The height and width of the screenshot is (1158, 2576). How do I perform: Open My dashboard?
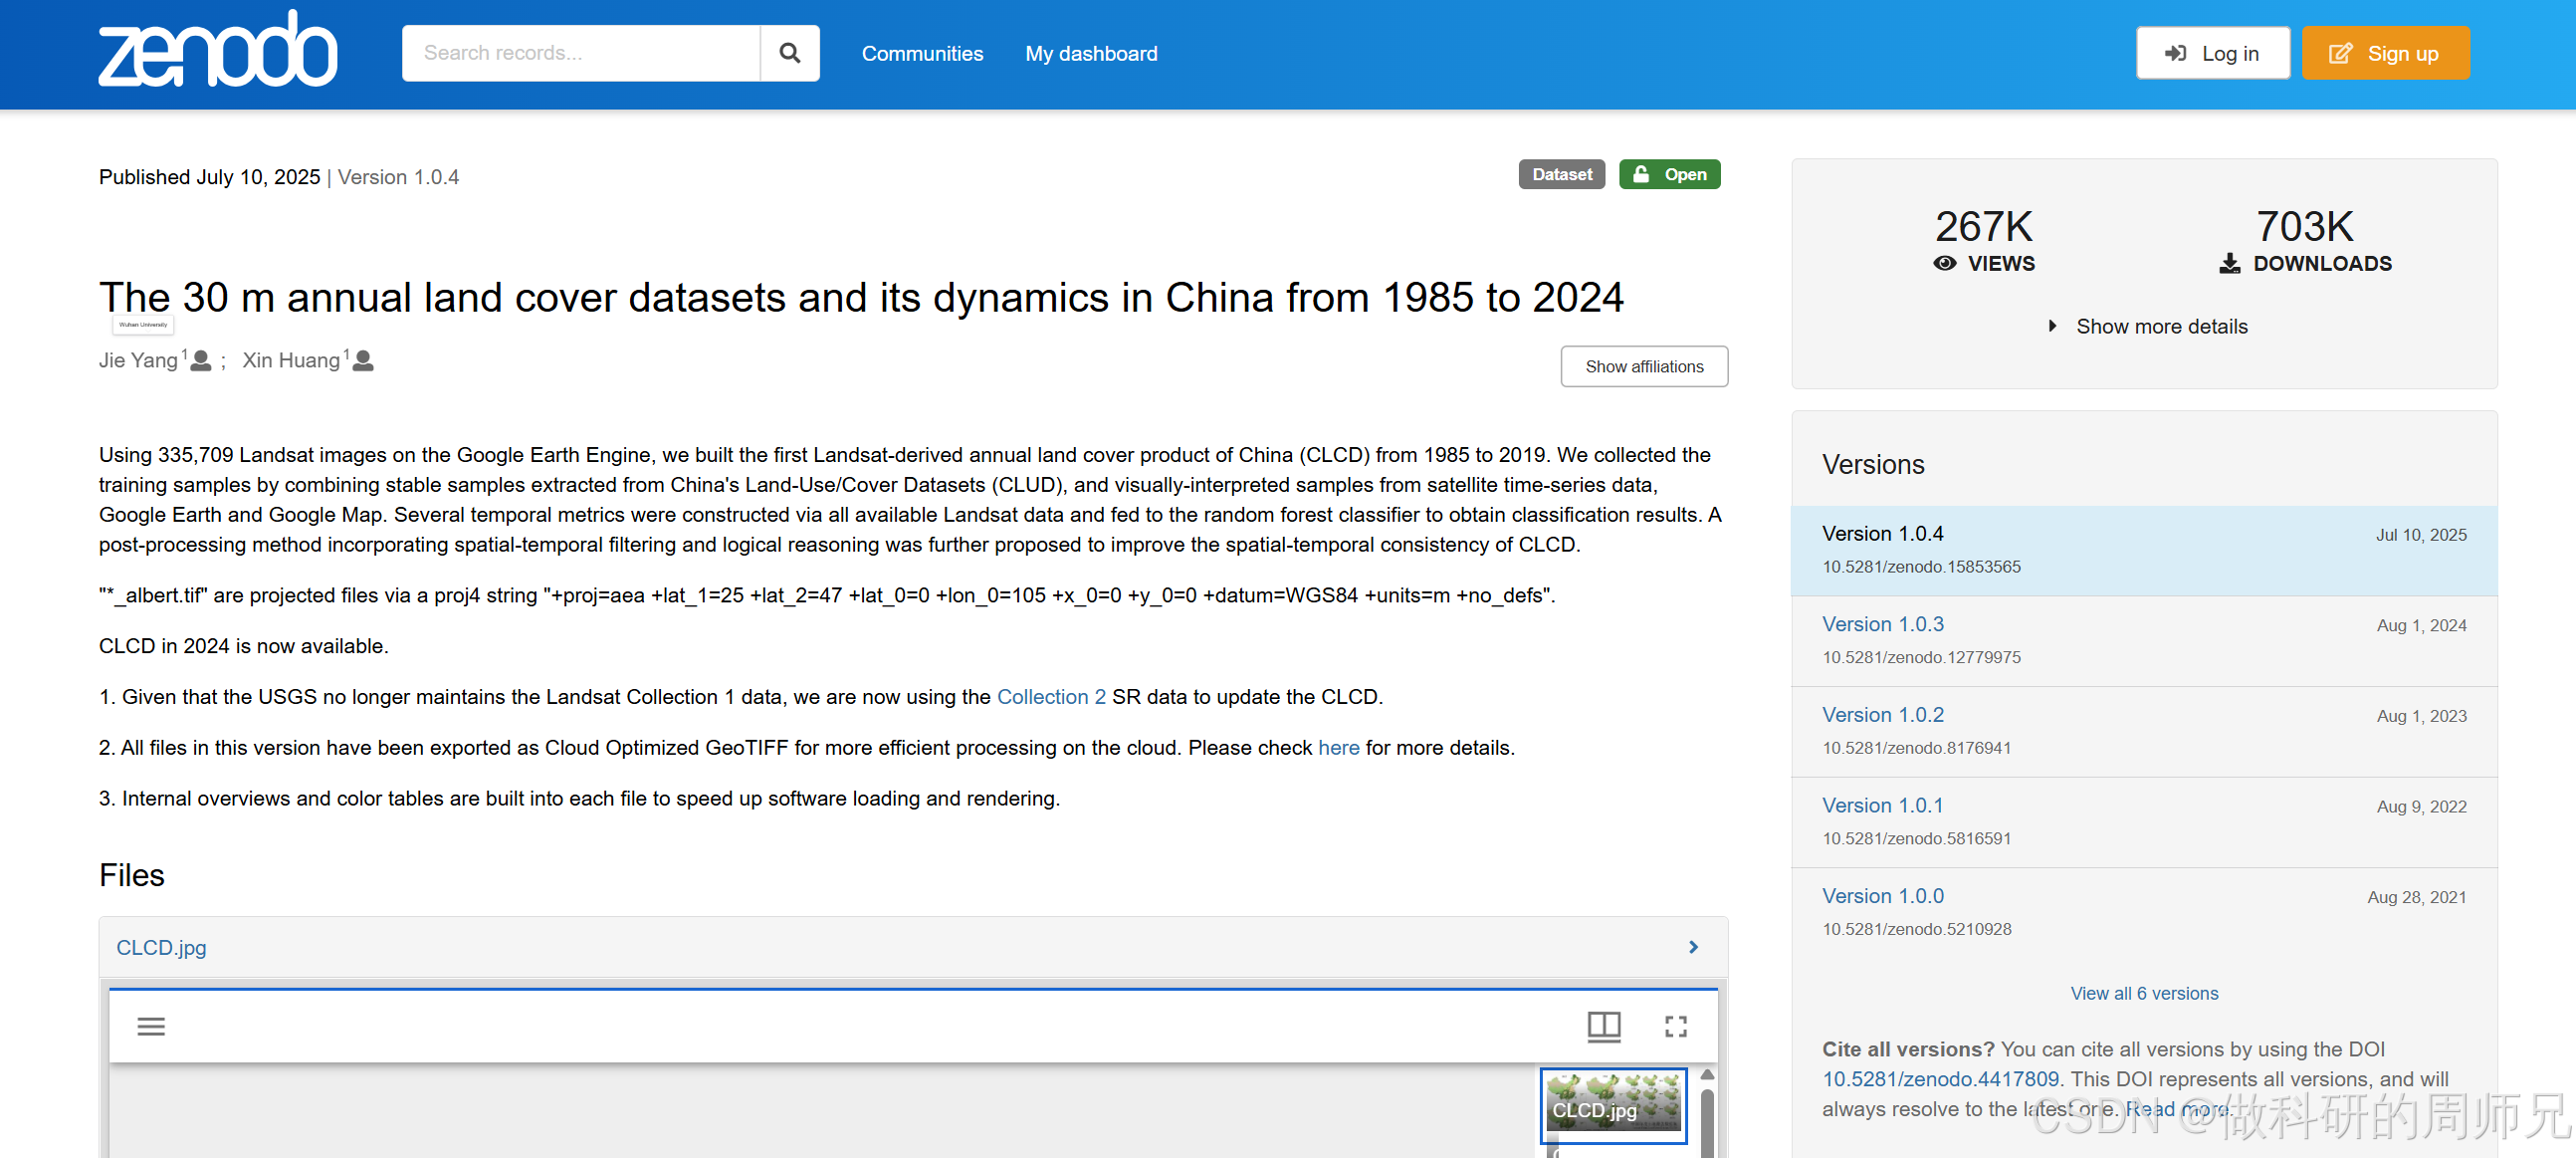1090,53
